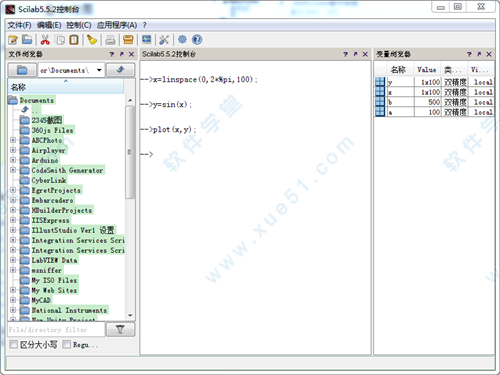Click the paste clipboard icon

[x=74, y=40]
